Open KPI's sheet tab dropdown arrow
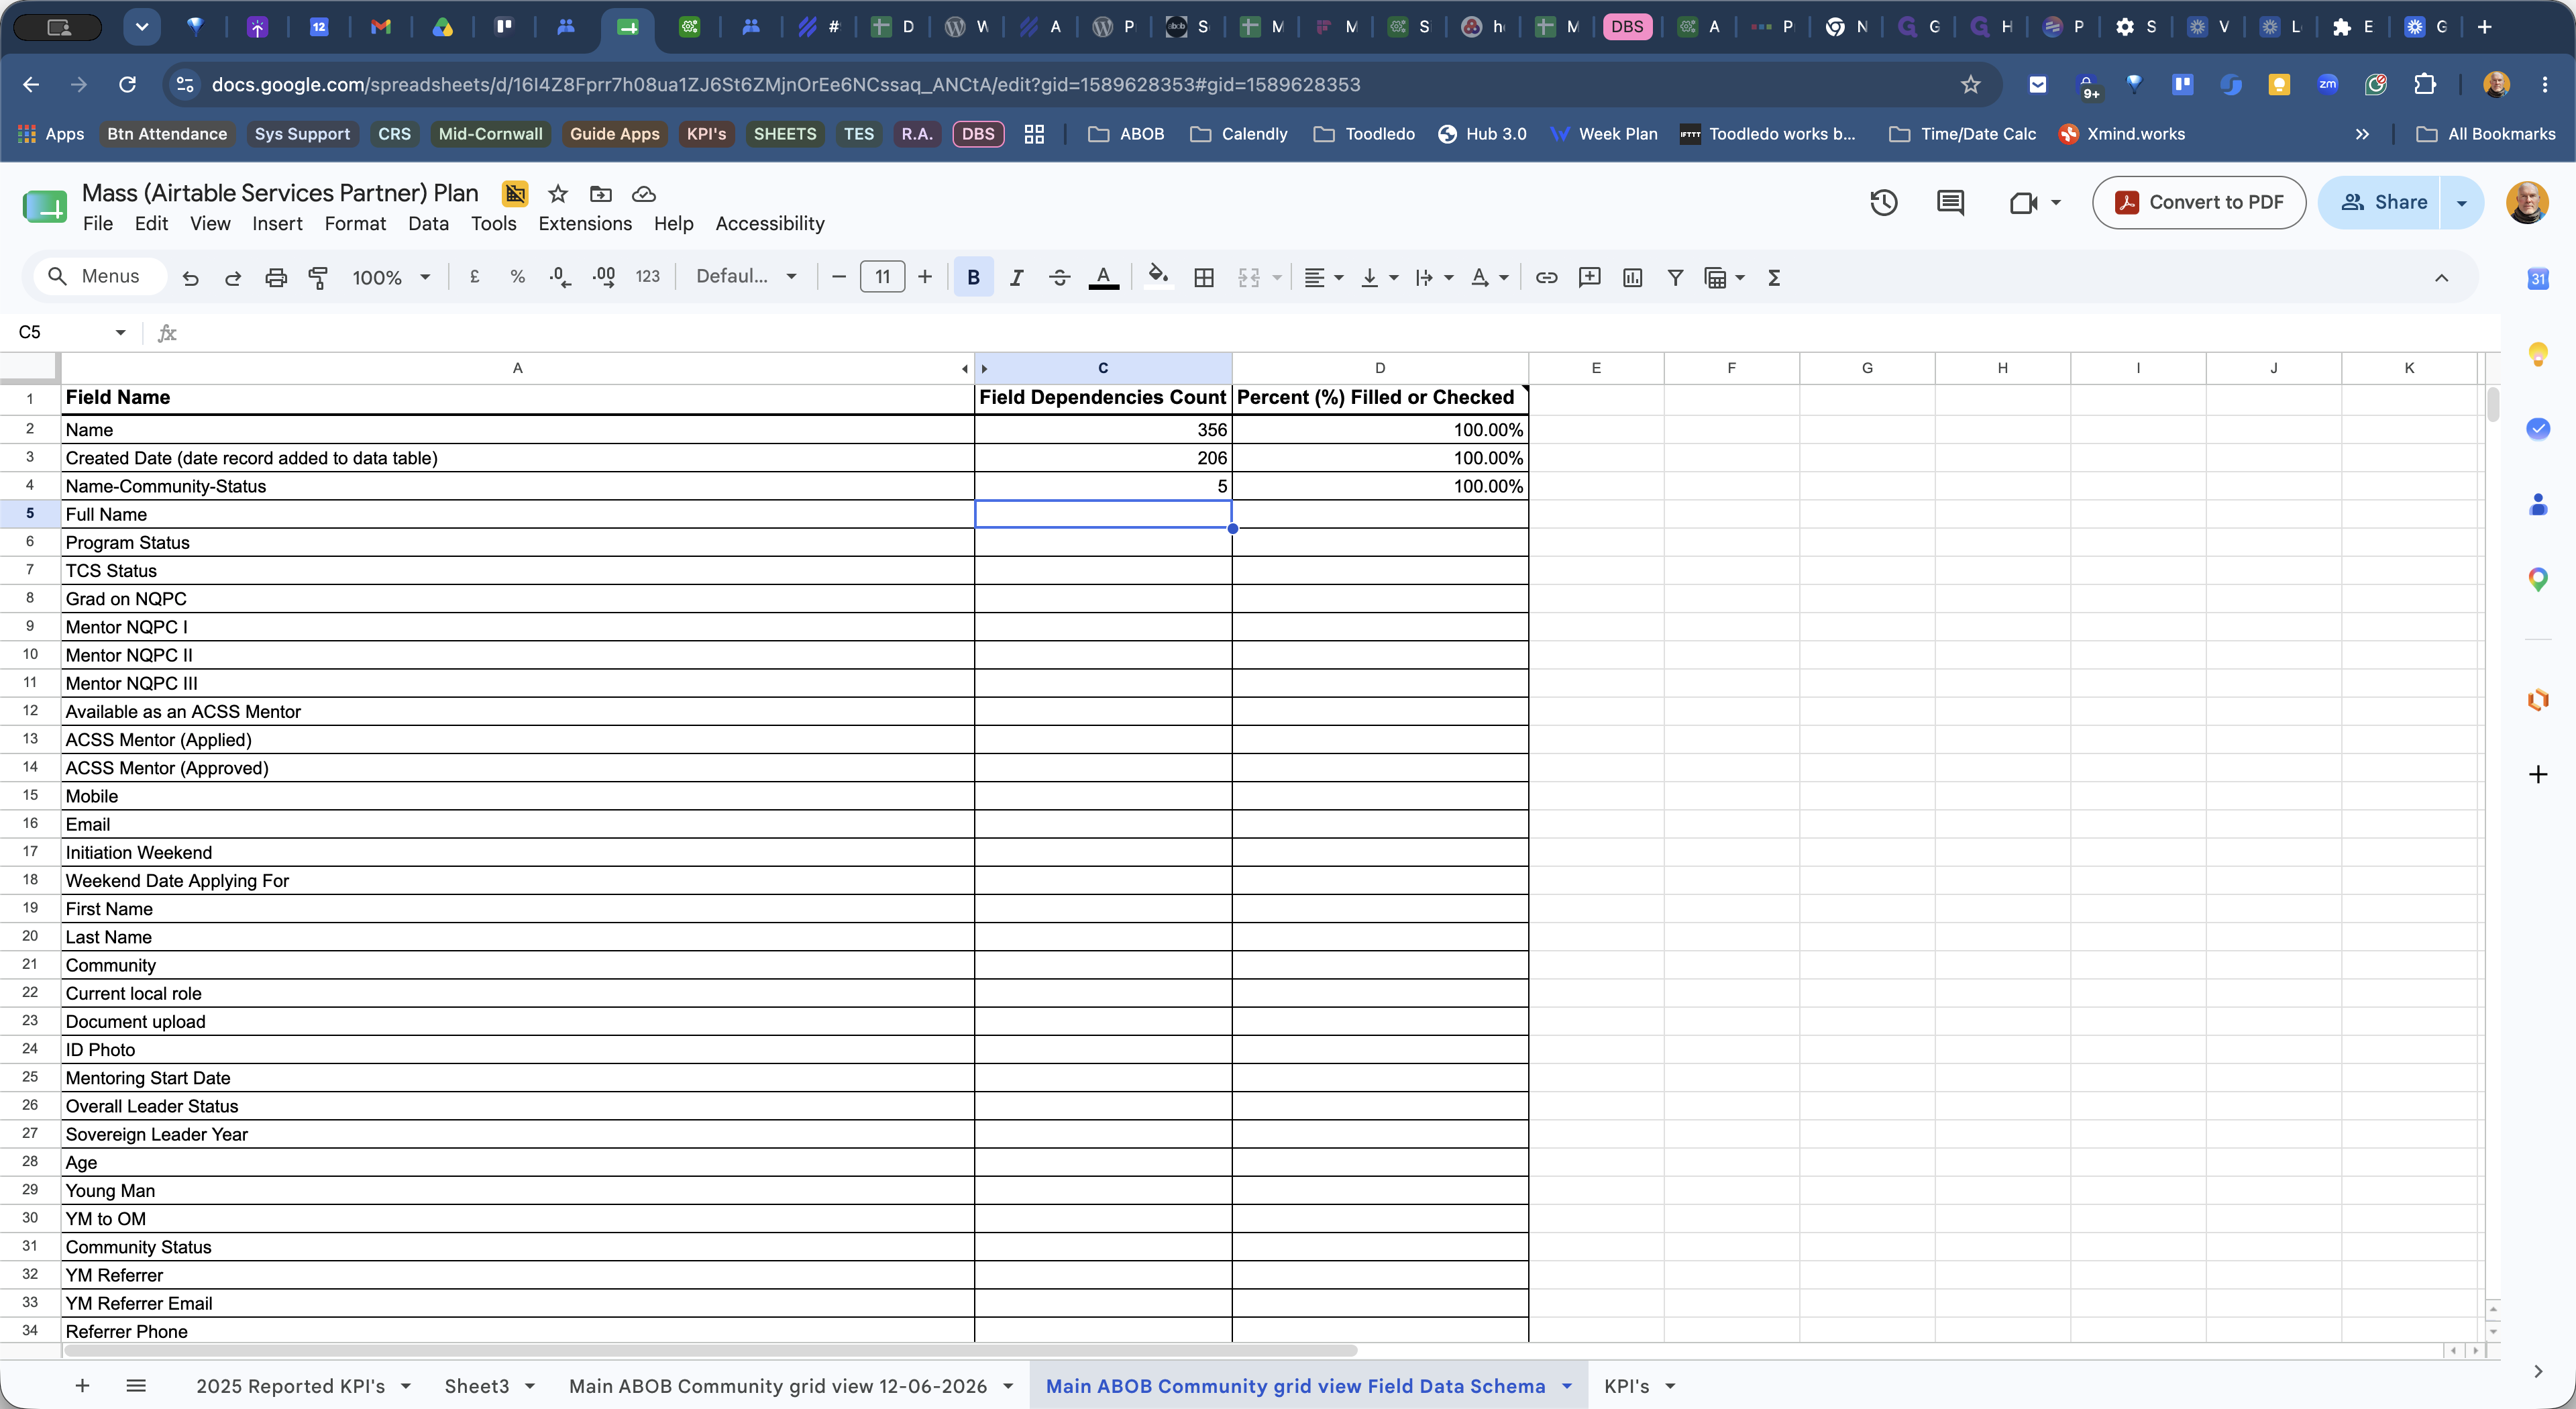 [1670, 1386]
